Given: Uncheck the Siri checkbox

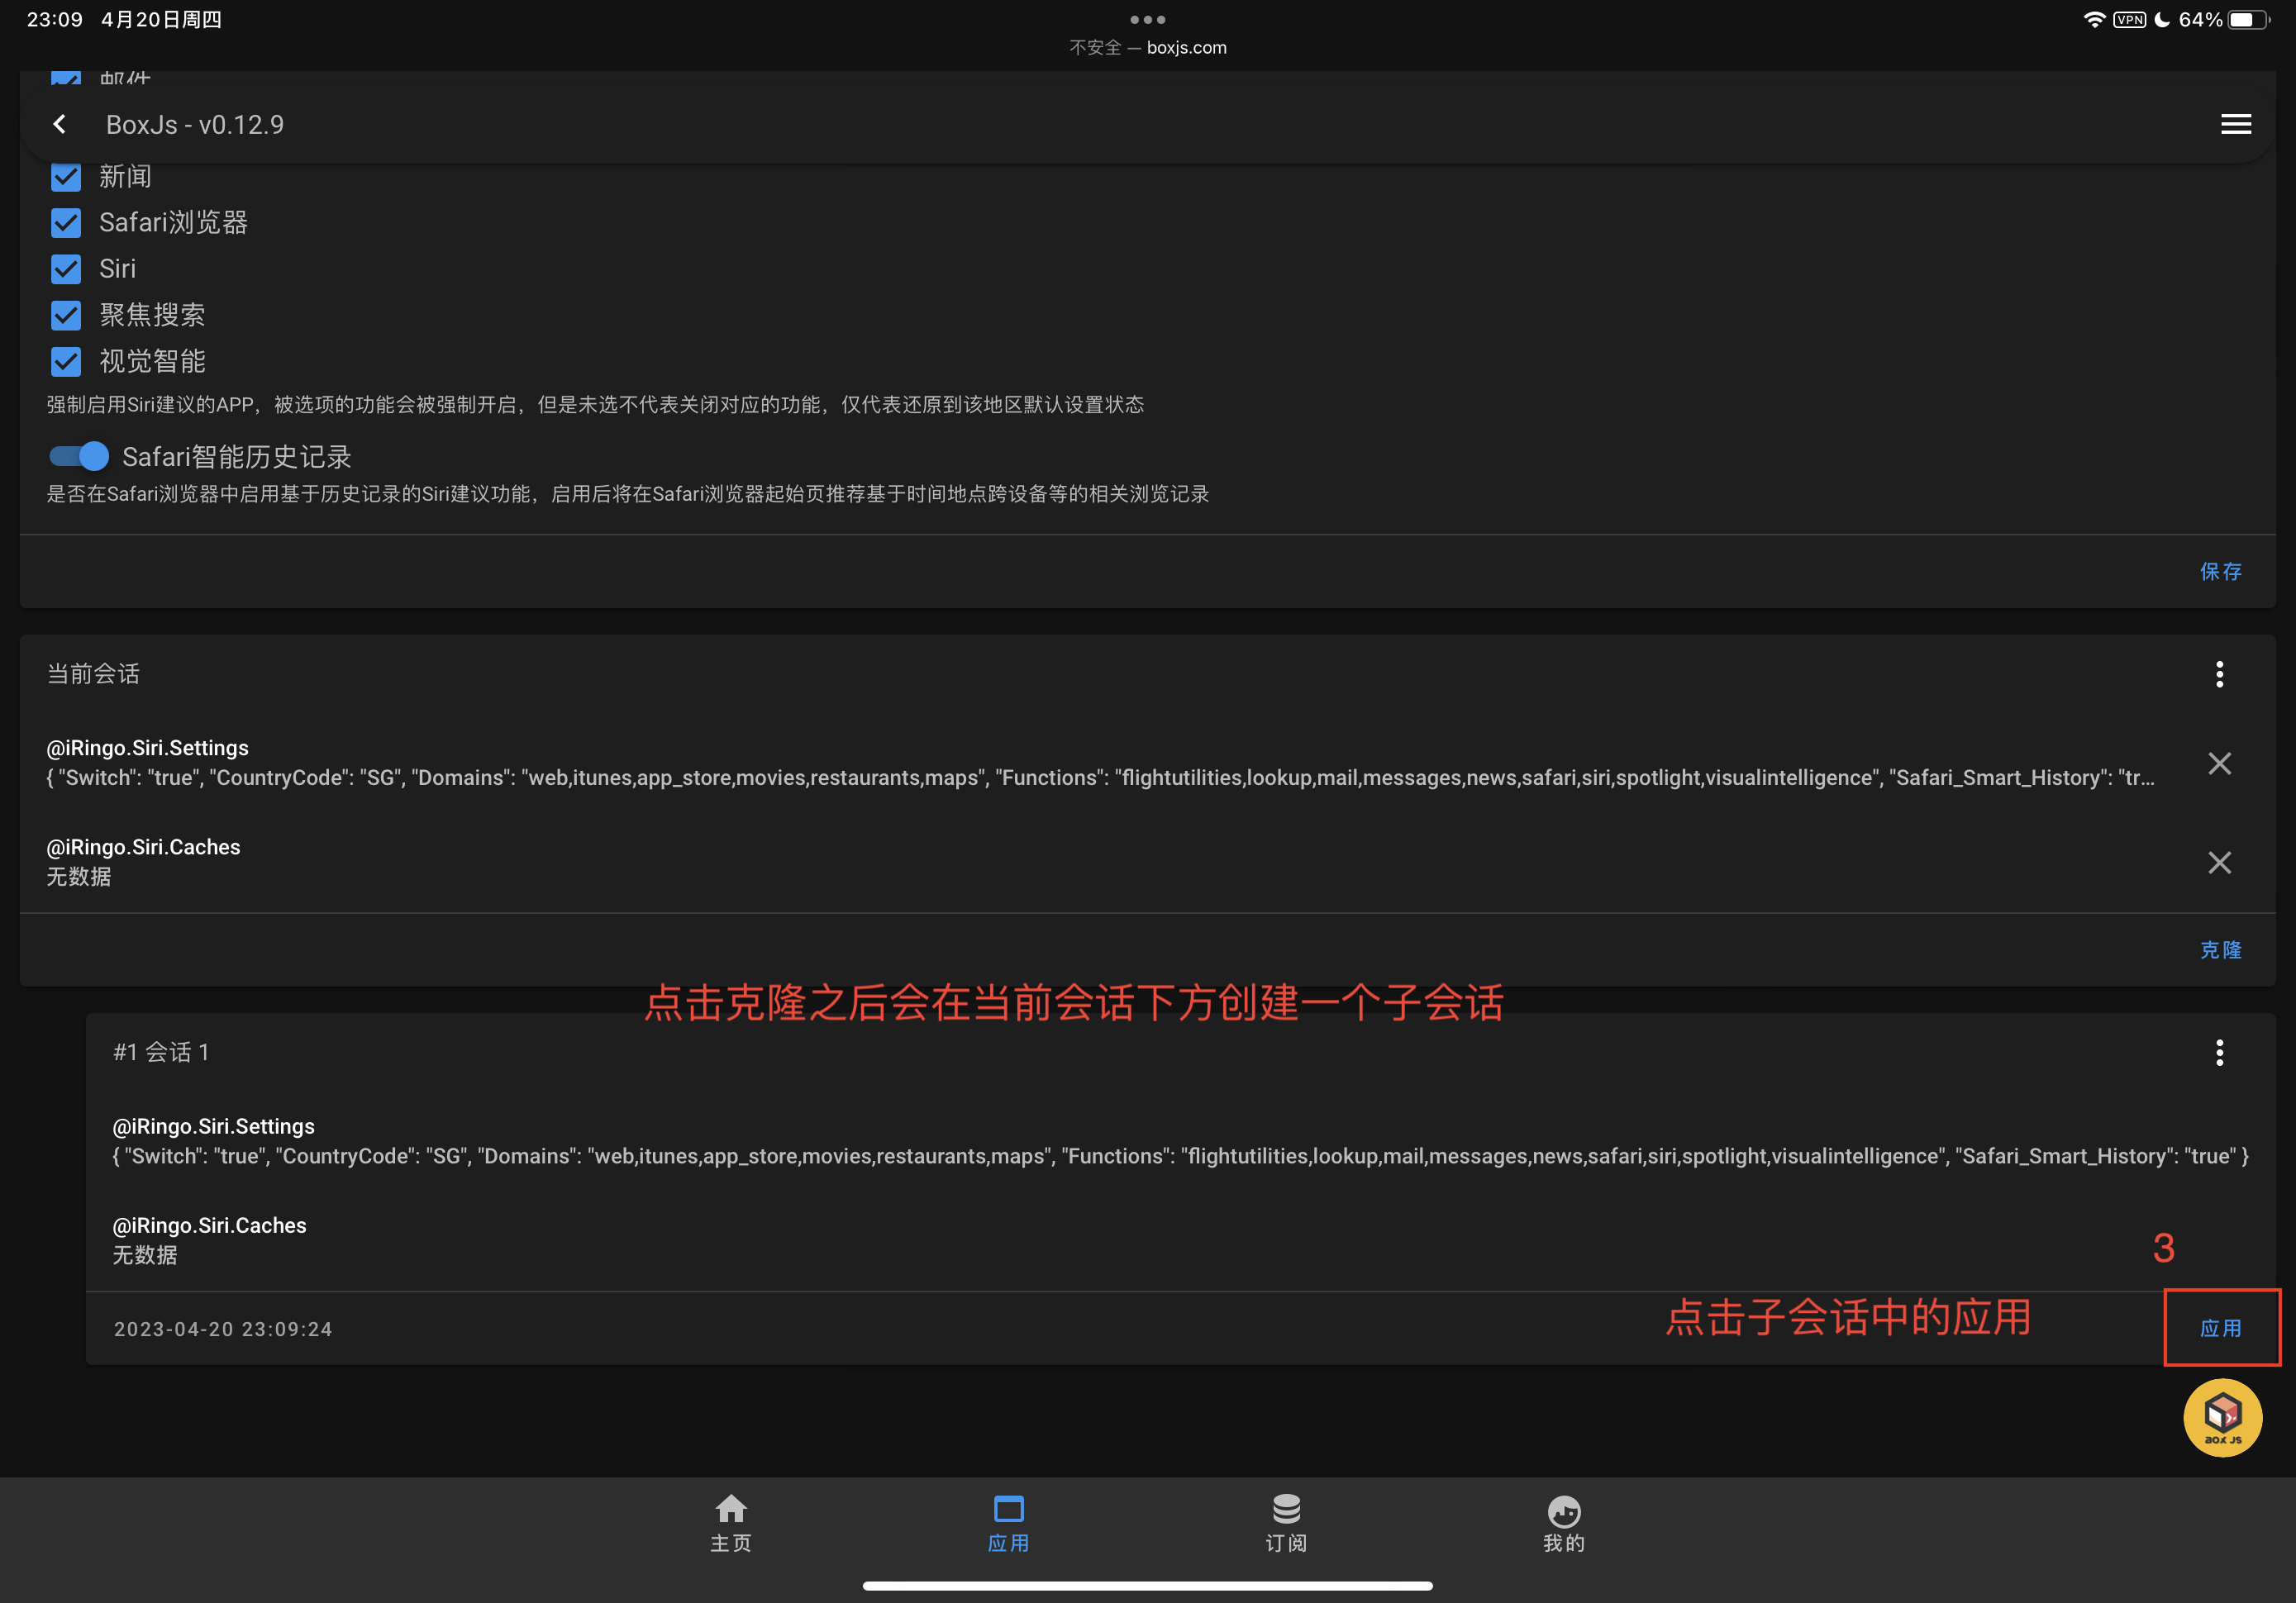Looking at the screenshot, I should [66, 269].
